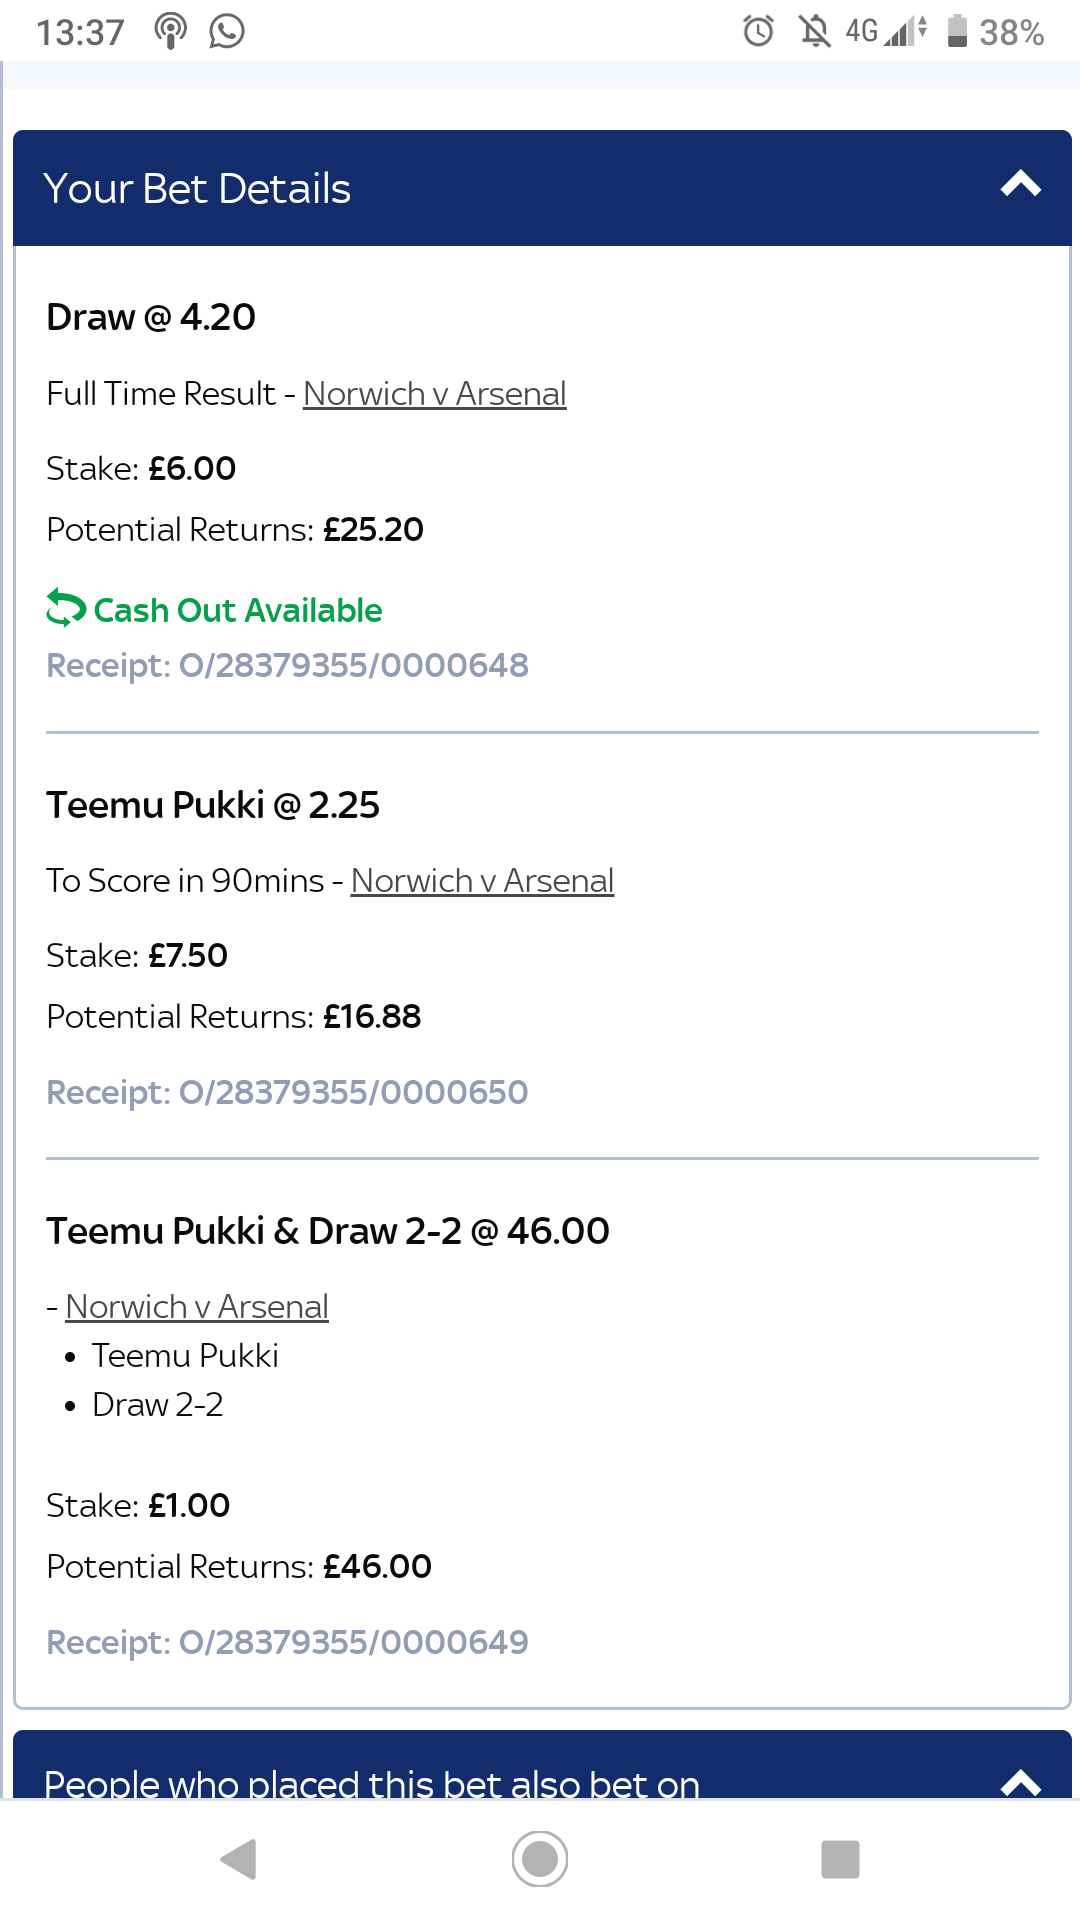Image resolution: width=1080 pixels, height=1920 pixels.
Task: Open Norwich v Arsenal link in 2-2 combo bet
Action: click(x=197, y=1307)
